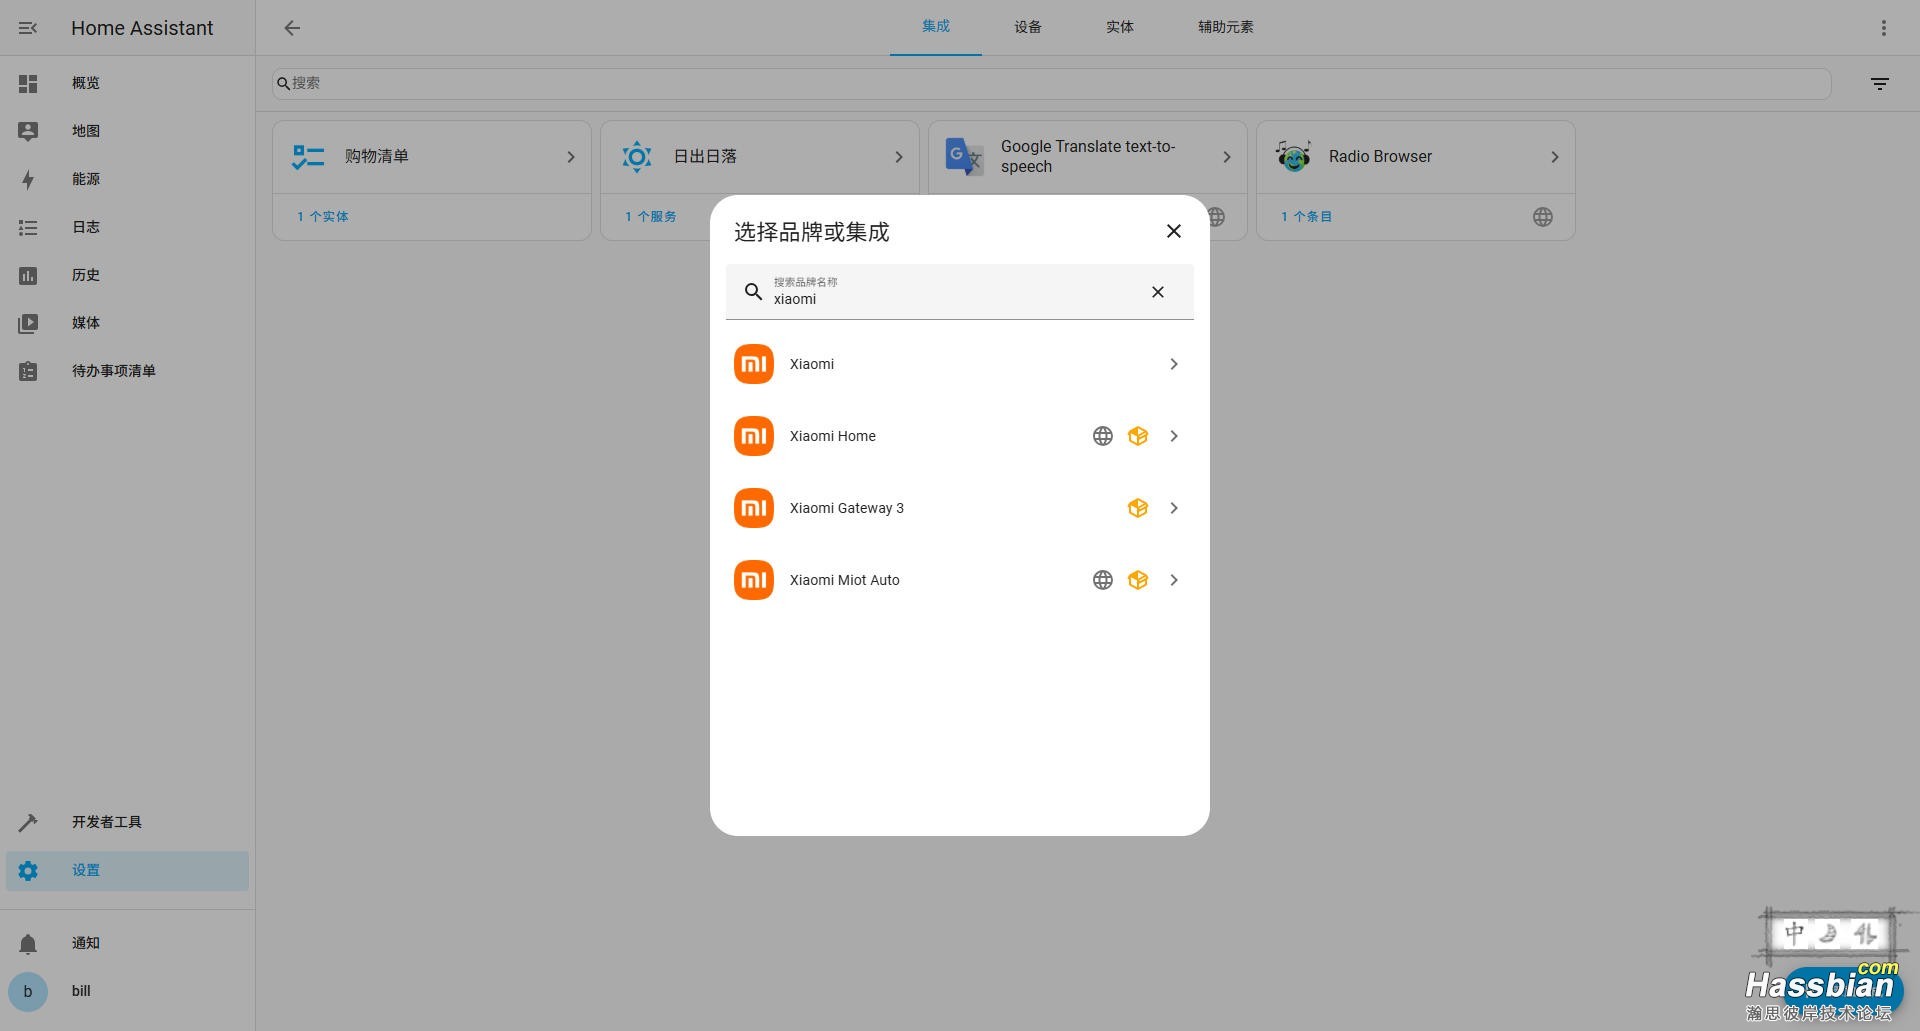This screenshot has width=1920, height=1031.
Task: Click the 购物清单 card icon
Action: pos(308,157)
